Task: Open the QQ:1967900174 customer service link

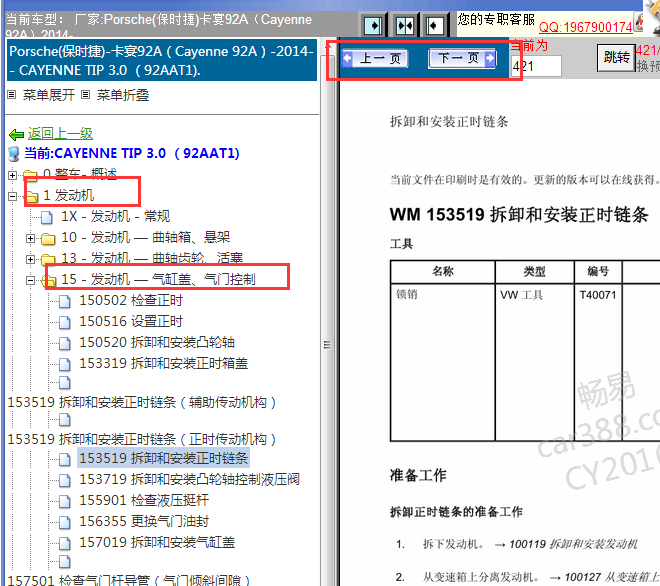Action: click(x=585, y=27)
